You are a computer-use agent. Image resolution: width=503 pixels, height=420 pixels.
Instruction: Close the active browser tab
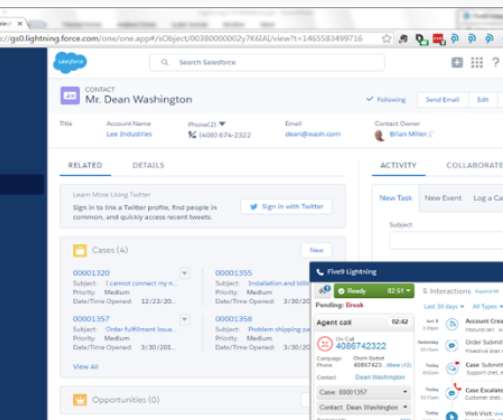click(x=20, y=24)
